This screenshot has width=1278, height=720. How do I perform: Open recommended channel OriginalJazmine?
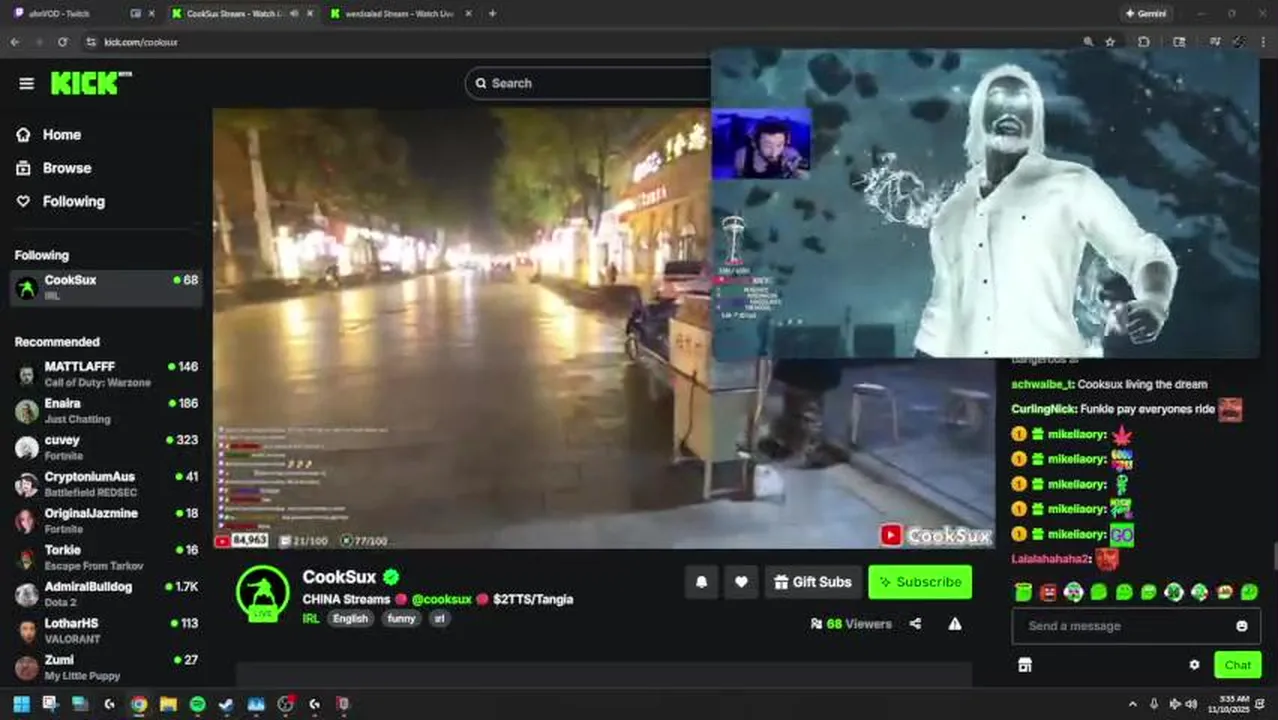coord(106,521)
